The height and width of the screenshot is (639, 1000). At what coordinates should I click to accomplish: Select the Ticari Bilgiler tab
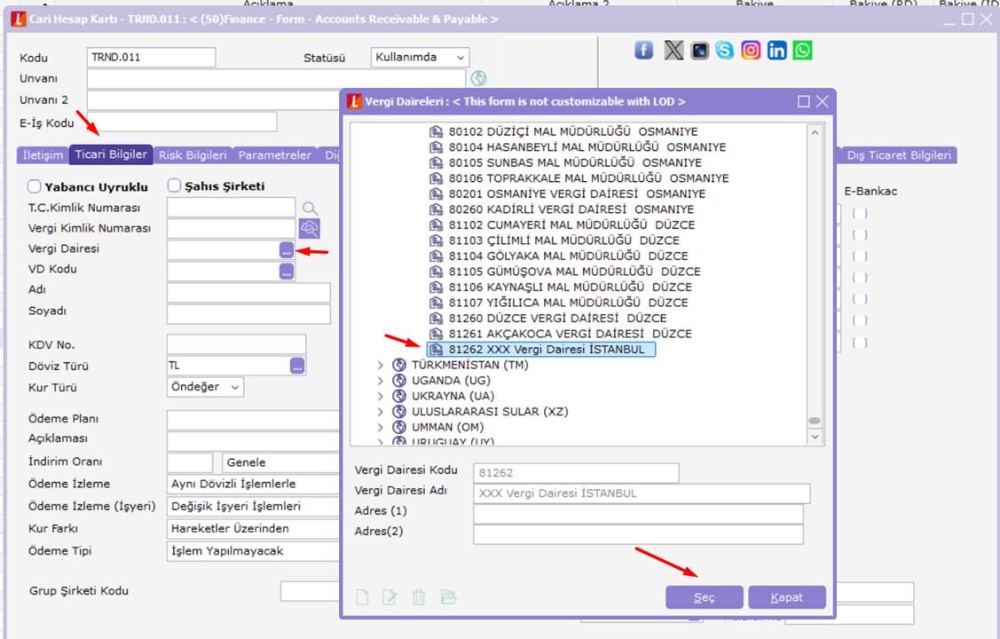tap(111, 154)
